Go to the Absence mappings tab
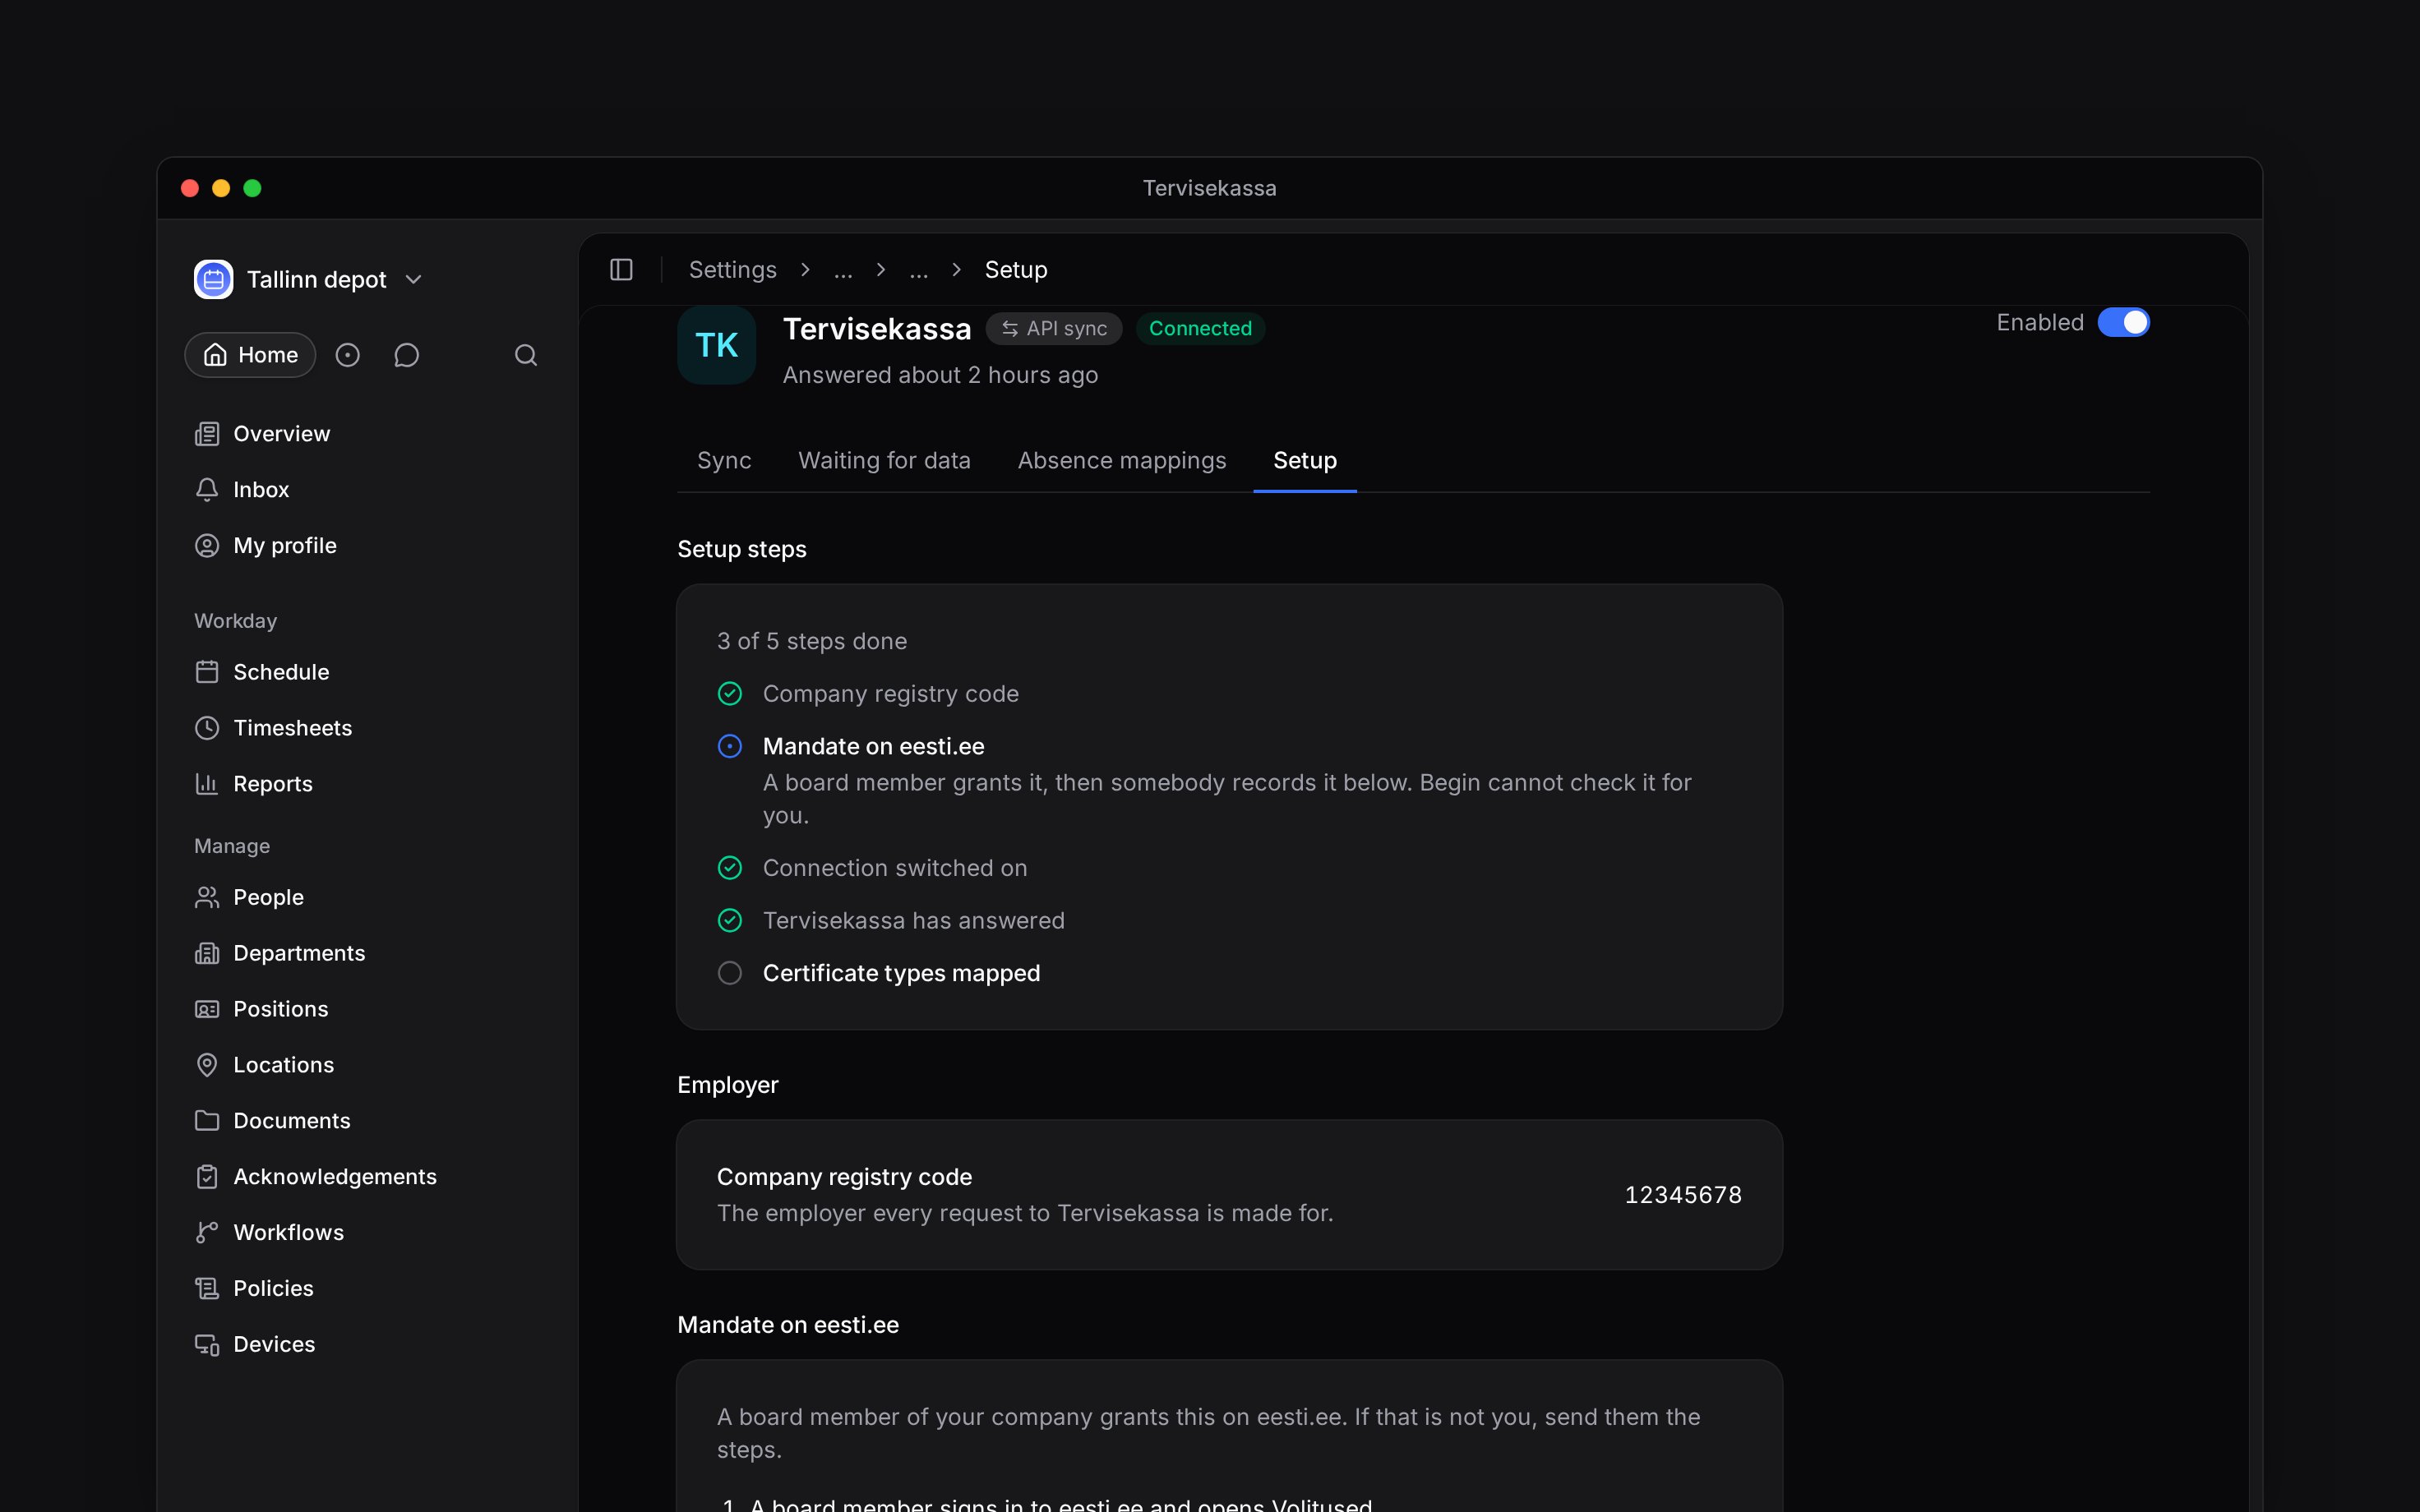 tap(1122, 461)
